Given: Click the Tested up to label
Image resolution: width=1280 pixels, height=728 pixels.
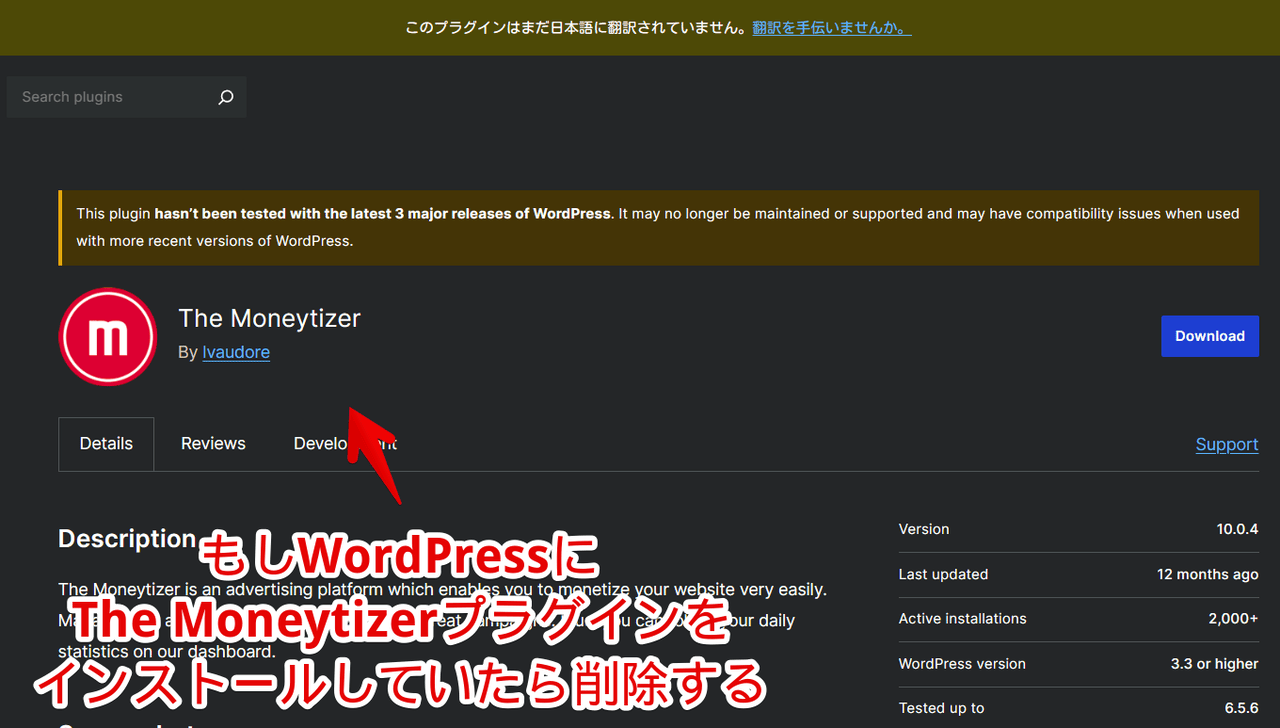Looking at the screenshot, I should click(941, 708).
